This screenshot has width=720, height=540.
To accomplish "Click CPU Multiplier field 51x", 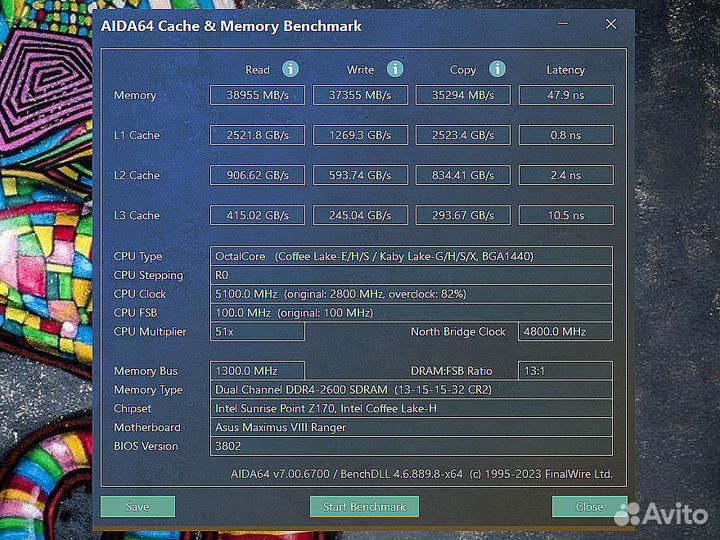I will (257, 331).
